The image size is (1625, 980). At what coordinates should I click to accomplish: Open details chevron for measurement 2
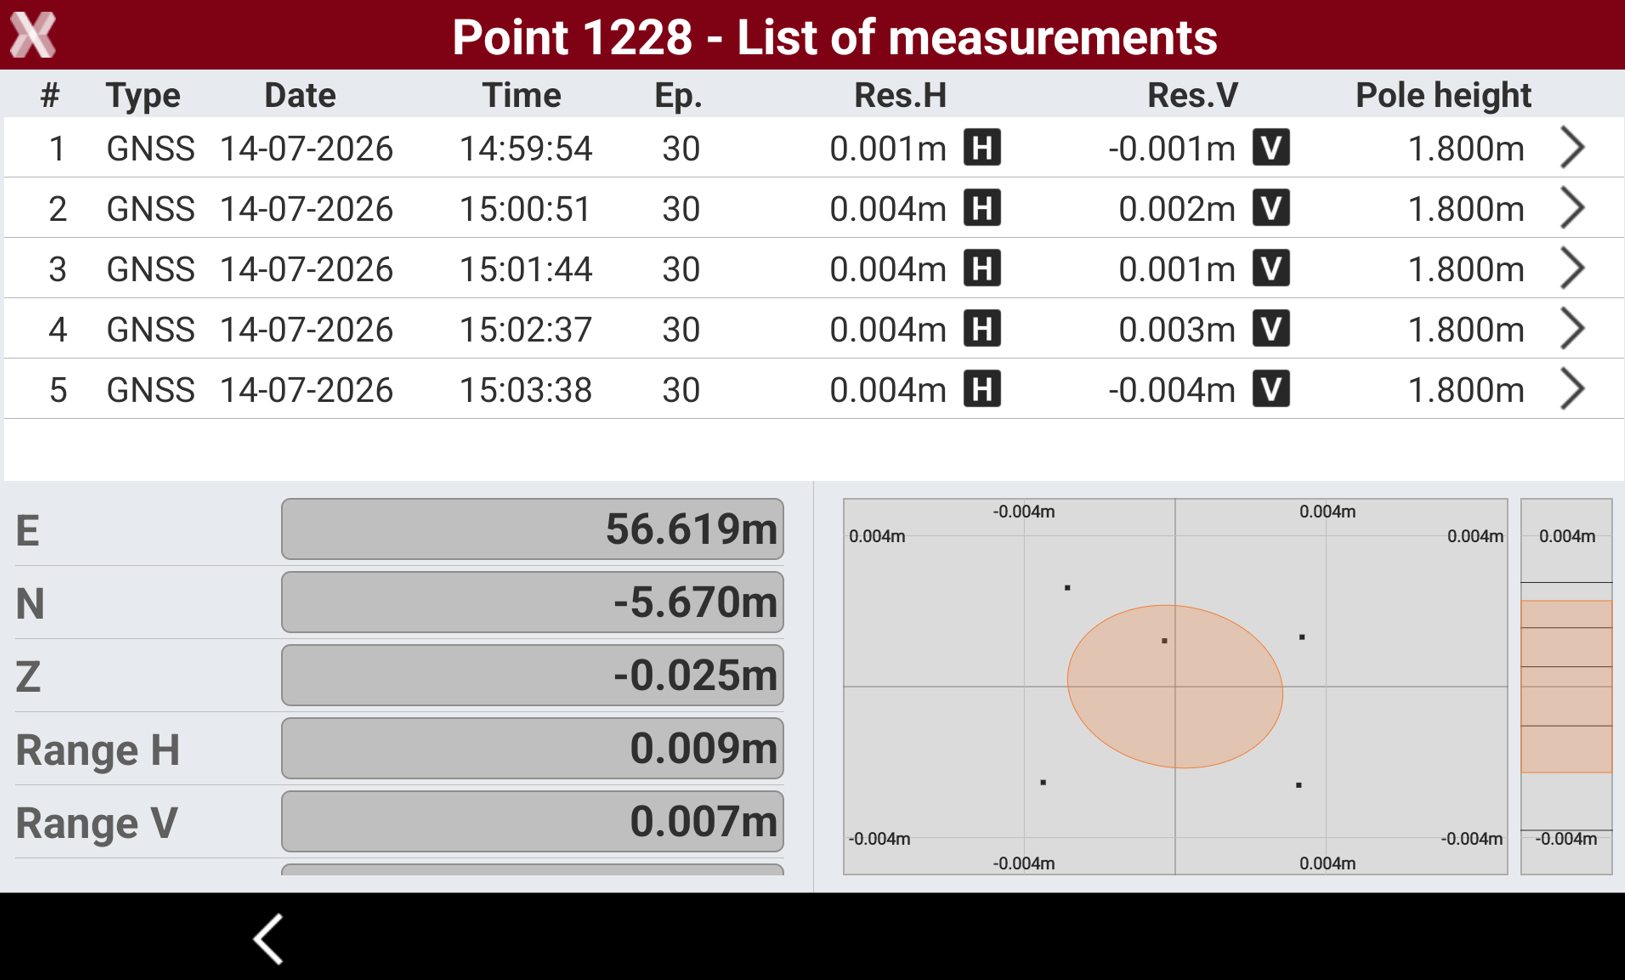point(1572,208)
